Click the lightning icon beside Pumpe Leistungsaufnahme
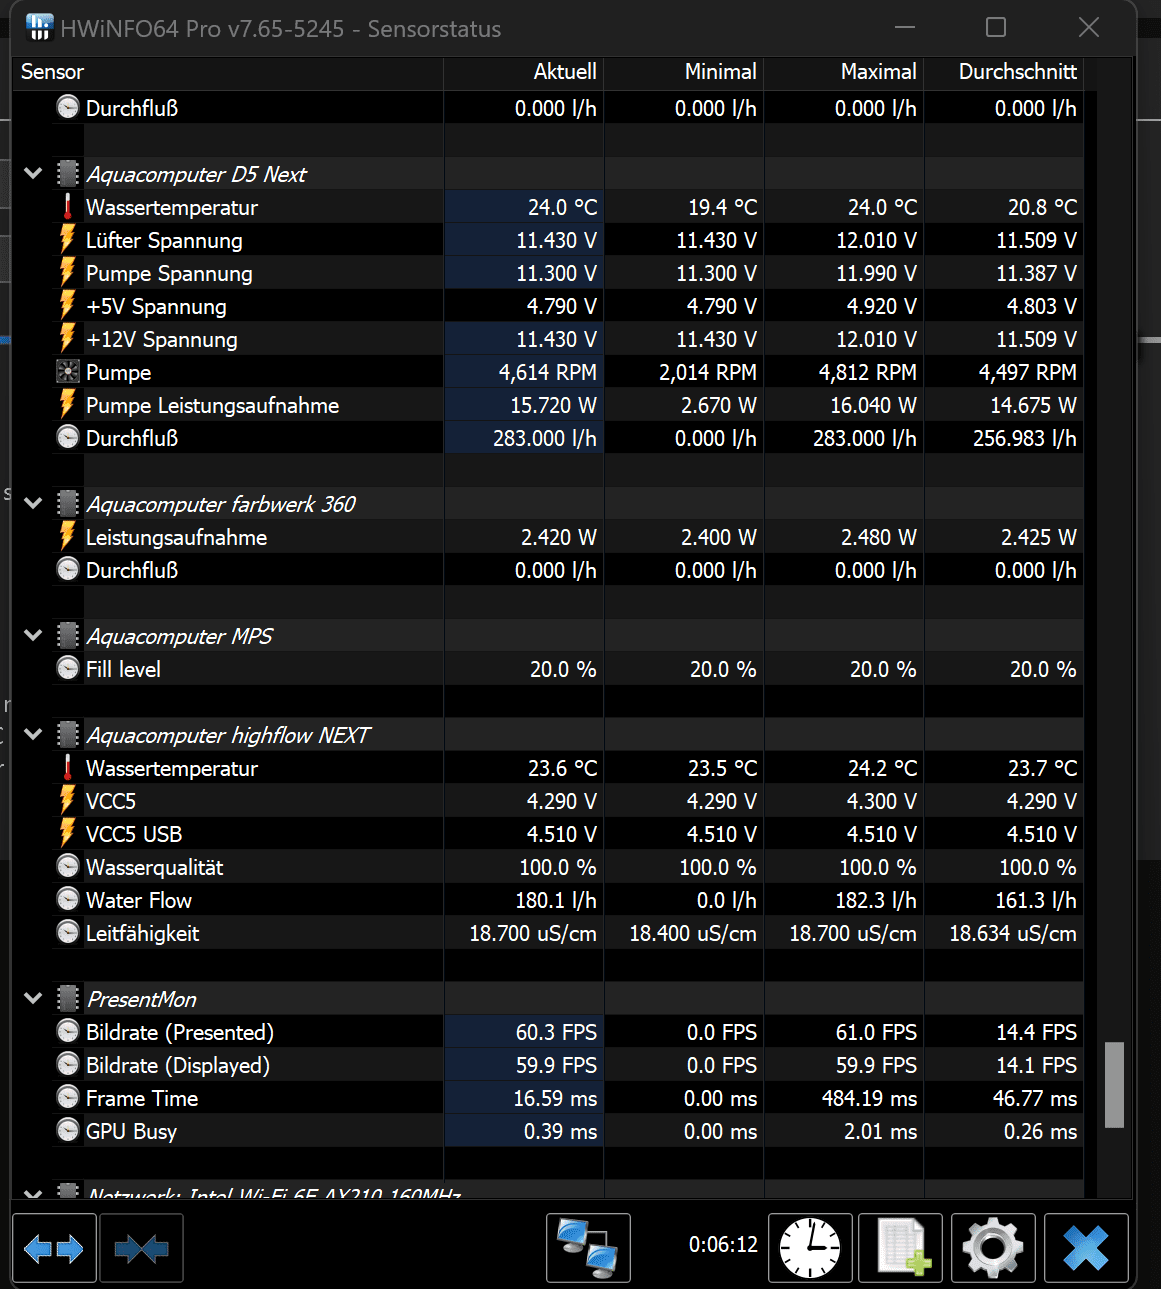The width and height of the screenshot is (1161, 1289). [67, 405]
